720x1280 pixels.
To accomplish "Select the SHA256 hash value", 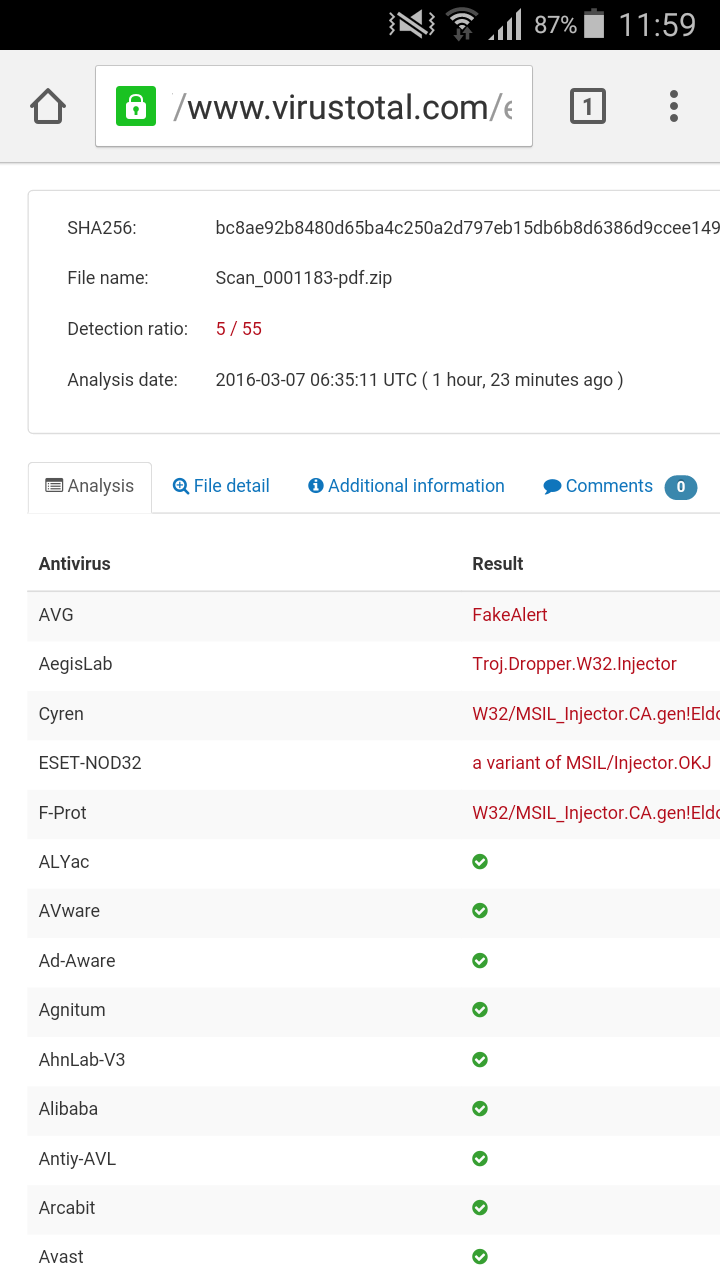I will pos(468,228).
